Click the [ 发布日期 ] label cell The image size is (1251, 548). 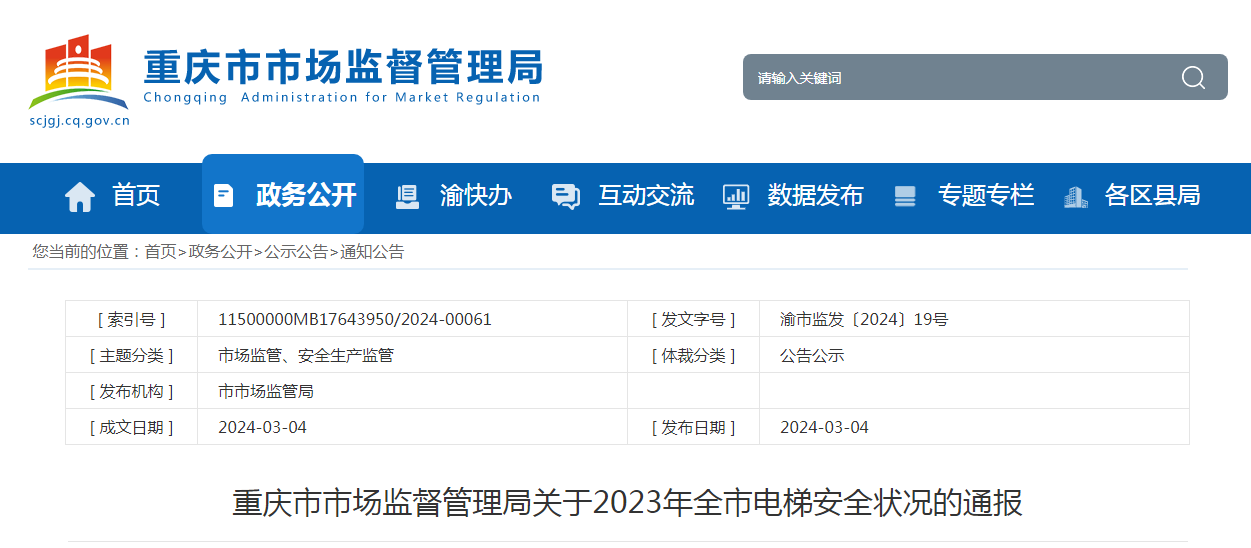click(x=693, y=428)
